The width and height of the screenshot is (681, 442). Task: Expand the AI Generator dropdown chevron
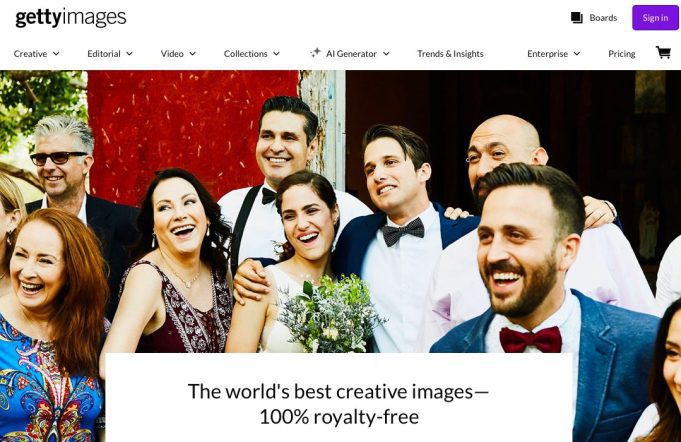386,54
